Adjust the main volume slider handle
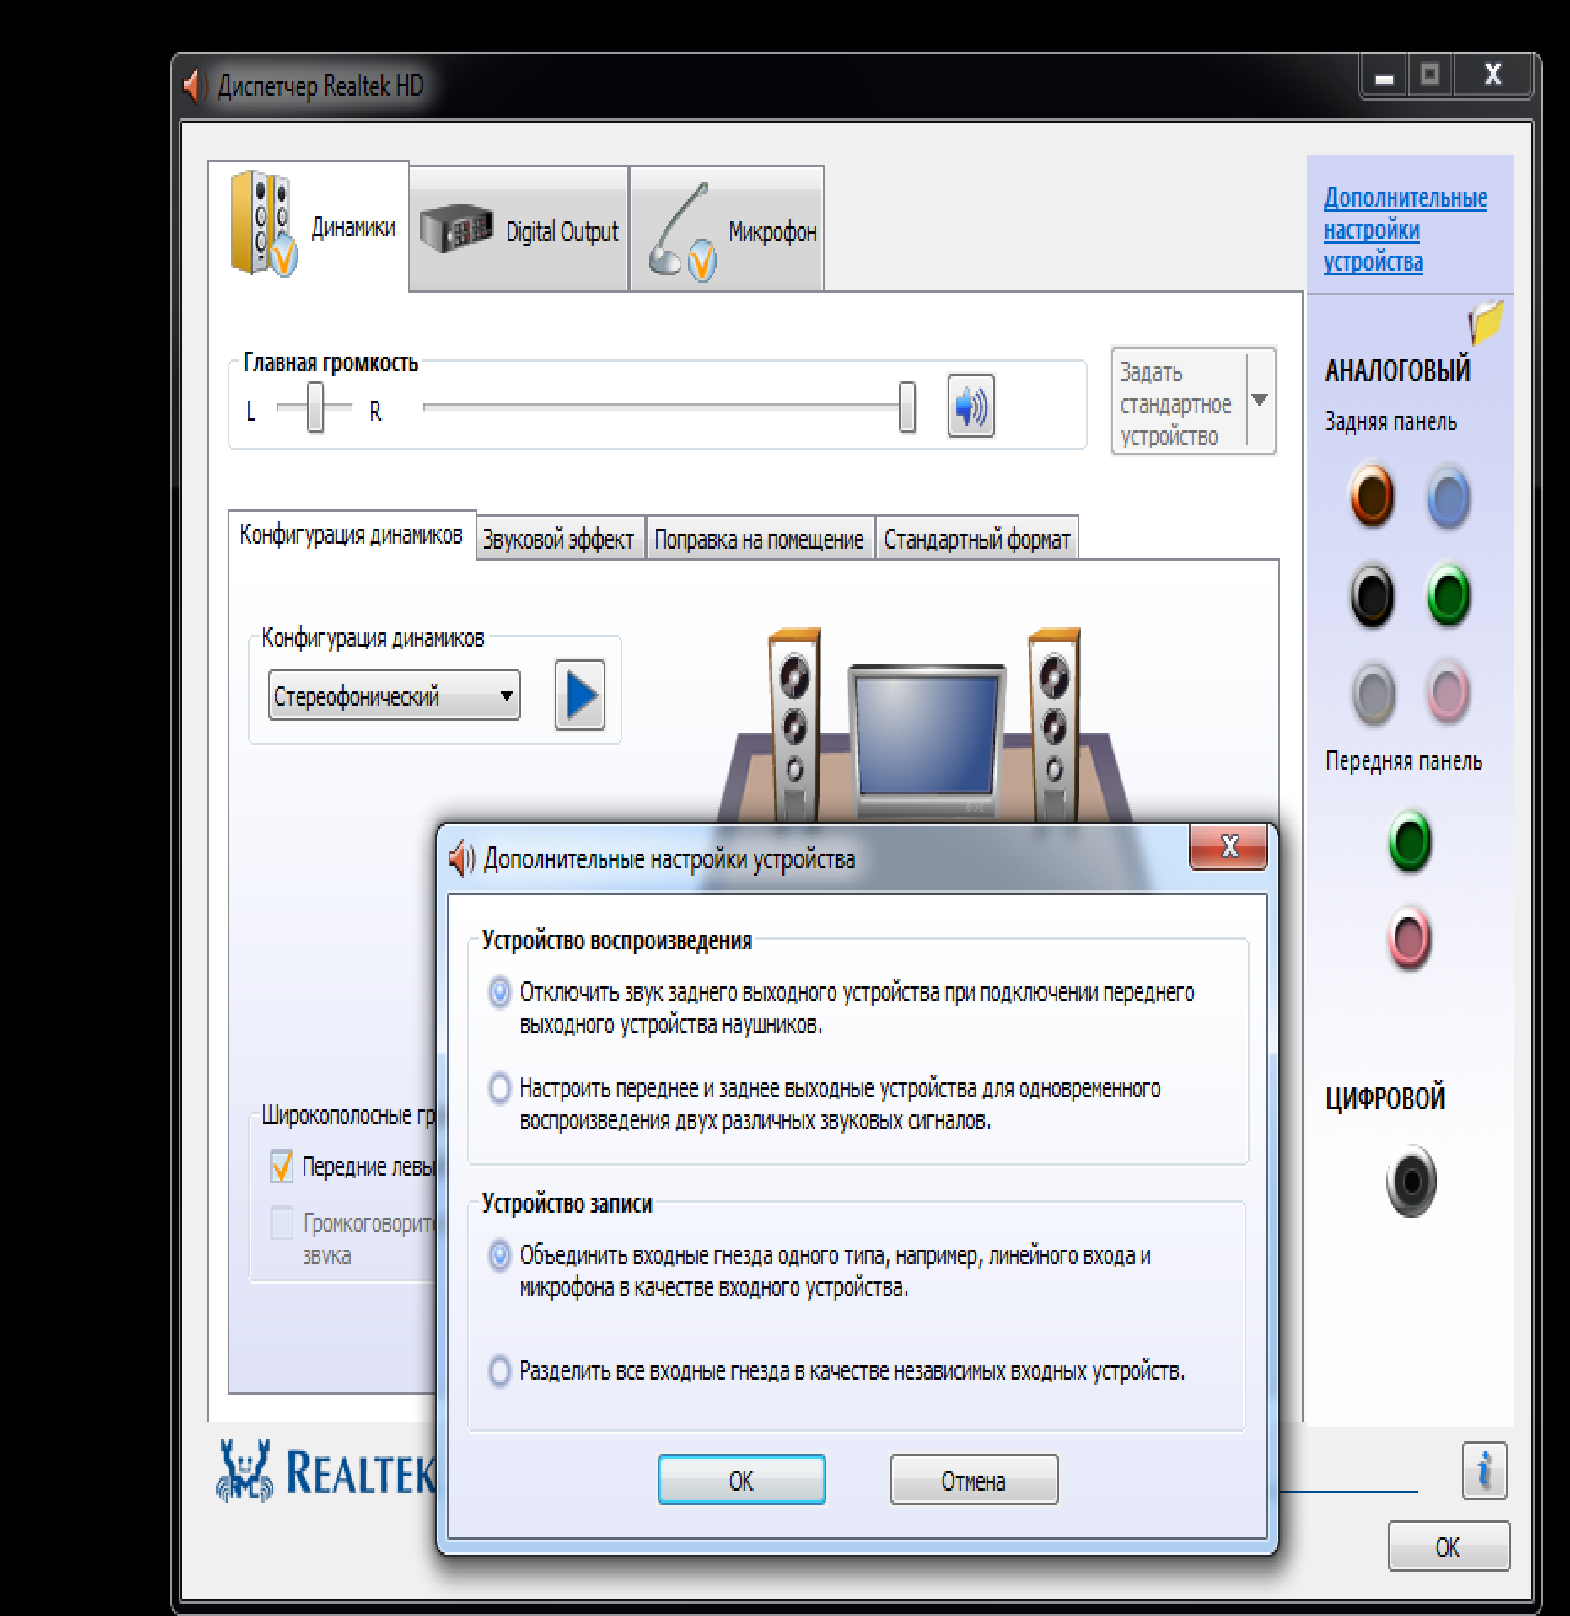 coord(907,406)
